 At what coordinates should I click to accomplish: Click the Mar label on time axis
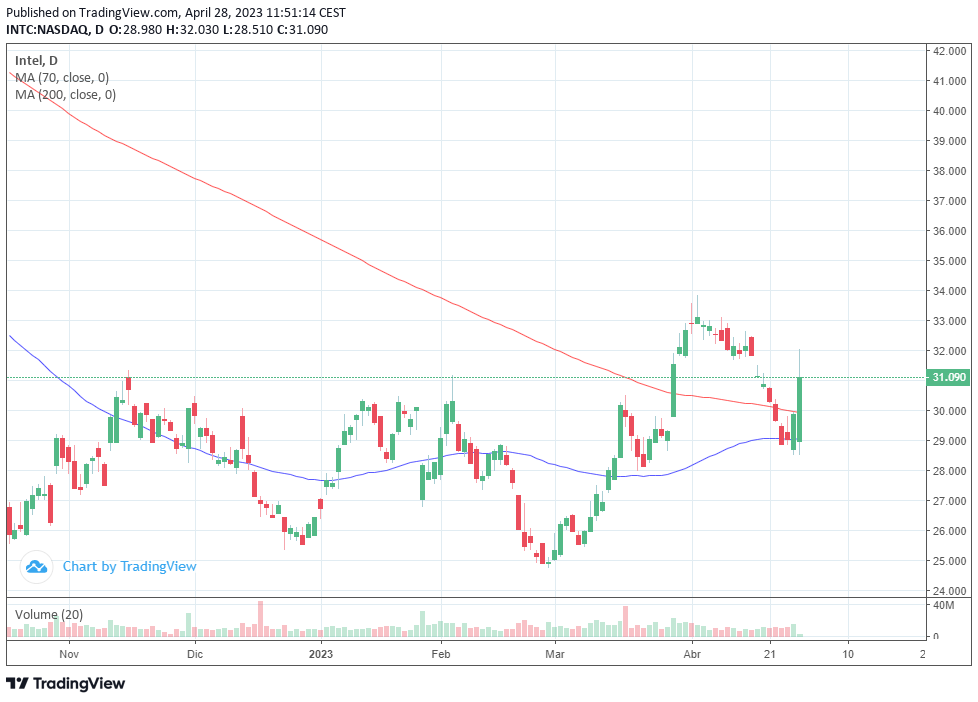coord(555,654)
